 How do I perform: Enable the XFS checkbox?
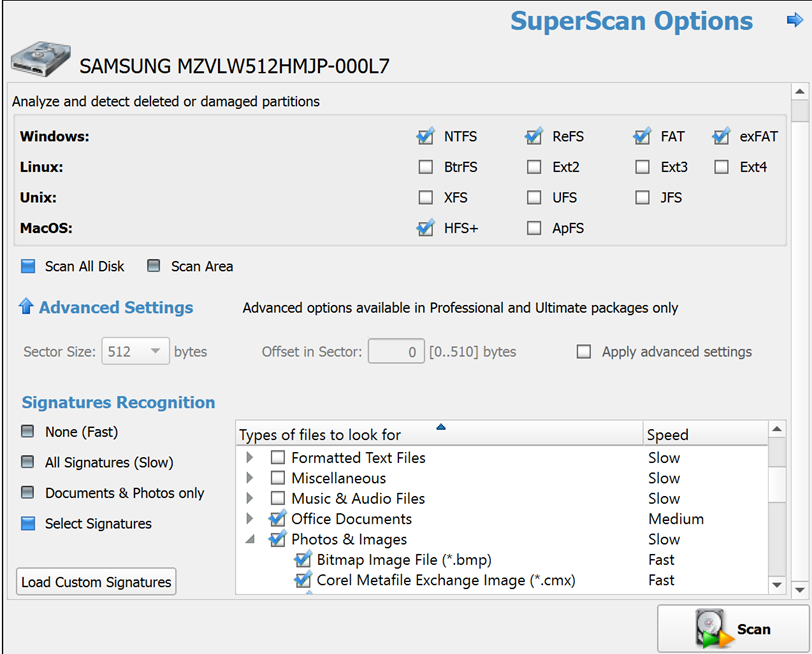[426, 197]
